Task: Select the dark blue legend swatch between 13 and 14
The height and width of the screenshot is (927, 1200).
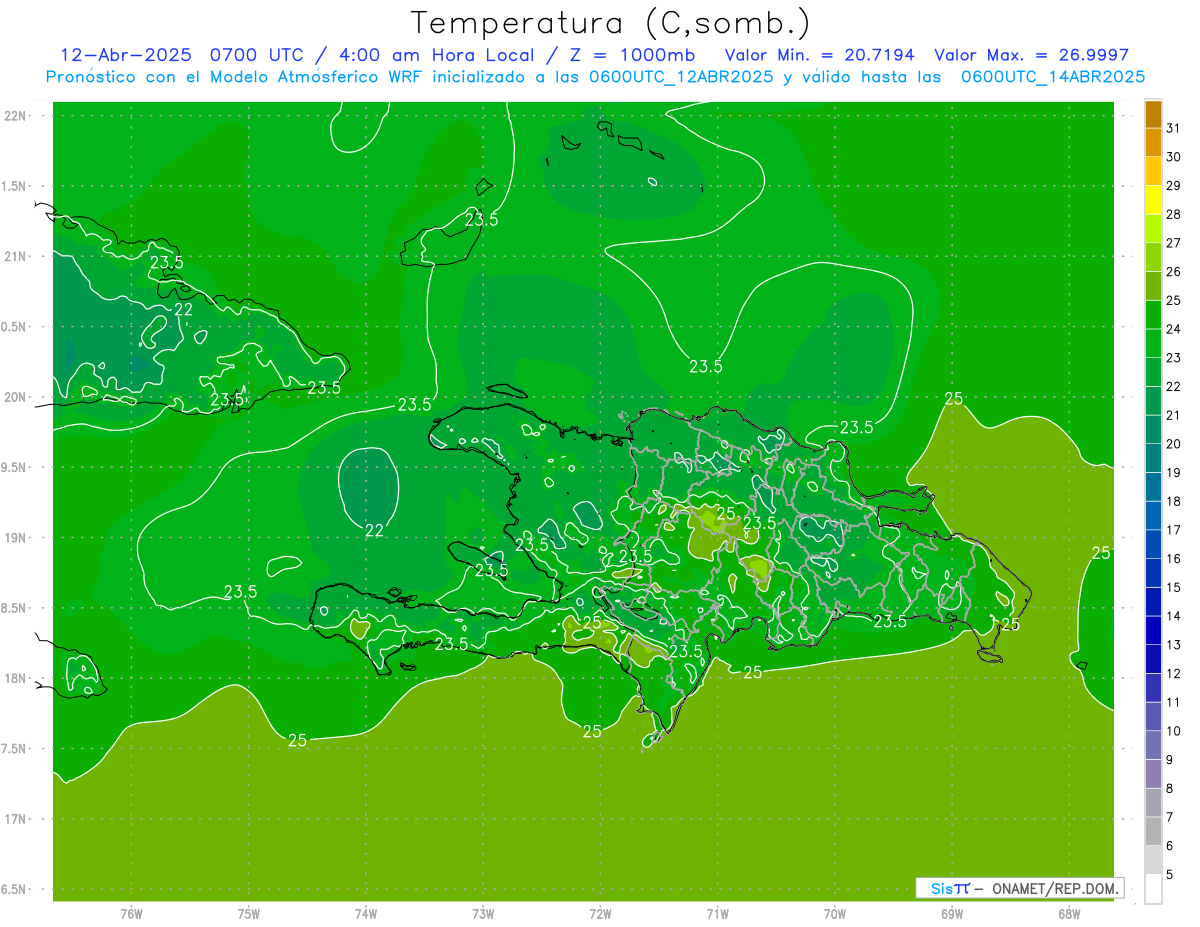Action: point(1153,630)
